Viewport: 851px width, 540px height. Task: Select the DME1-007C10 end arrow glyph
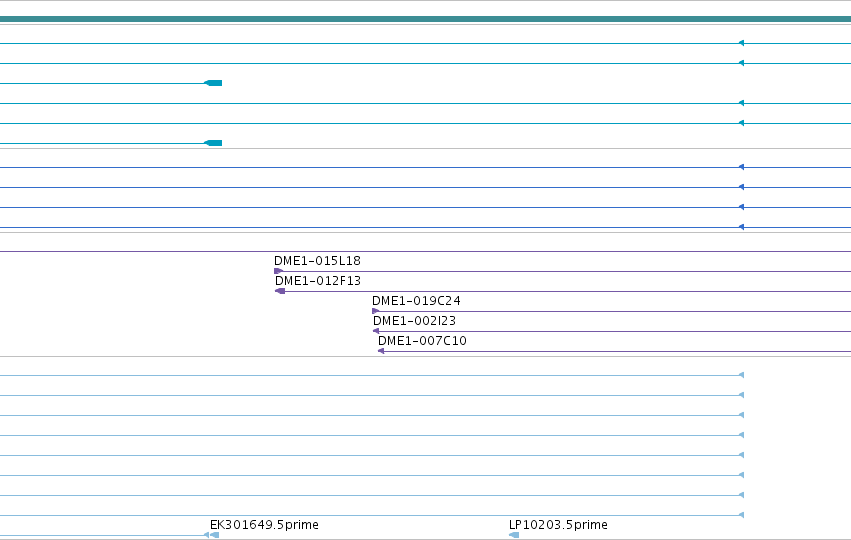[381, 351]
